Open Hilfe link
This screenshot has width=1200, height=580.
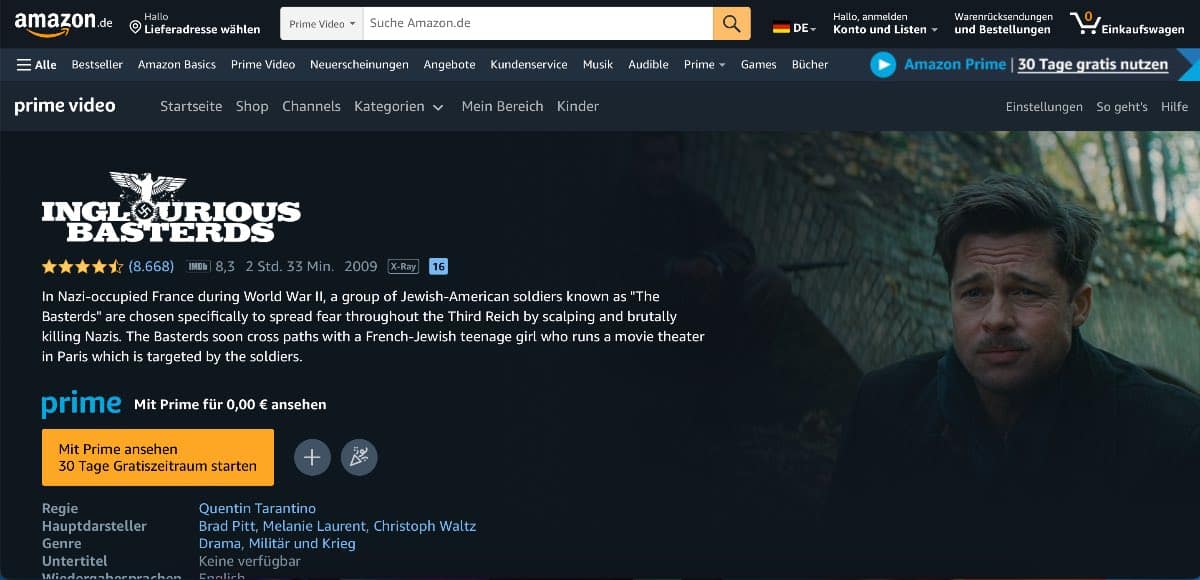1174,107
